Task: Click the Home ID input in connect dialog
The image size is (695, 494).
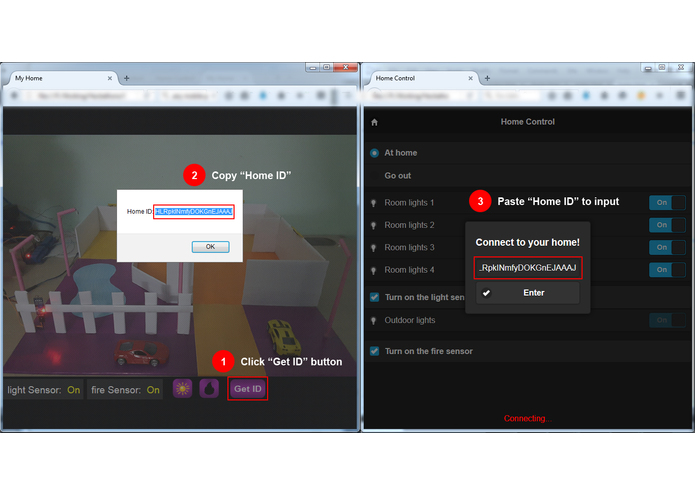Action: tap(528, 268)
